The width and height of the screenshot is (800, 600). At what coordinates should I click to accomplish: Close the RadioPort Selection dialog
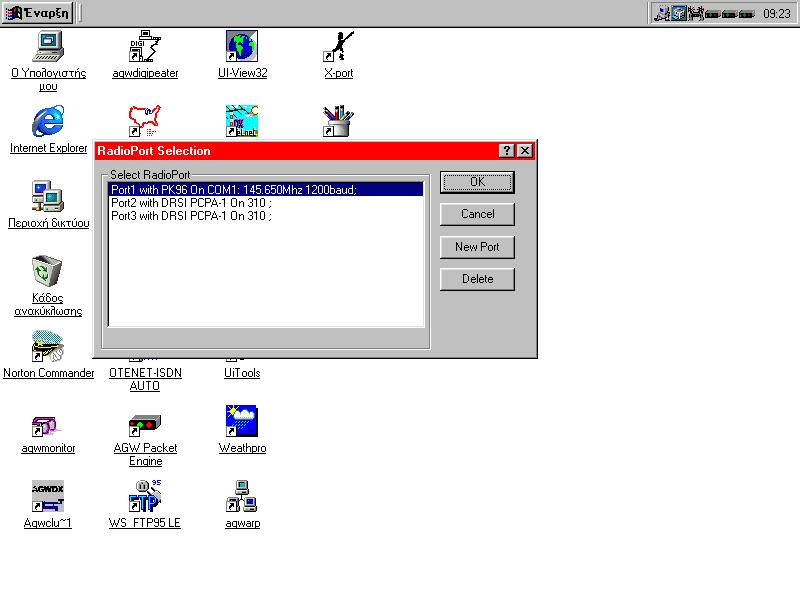tap(525, 151)
